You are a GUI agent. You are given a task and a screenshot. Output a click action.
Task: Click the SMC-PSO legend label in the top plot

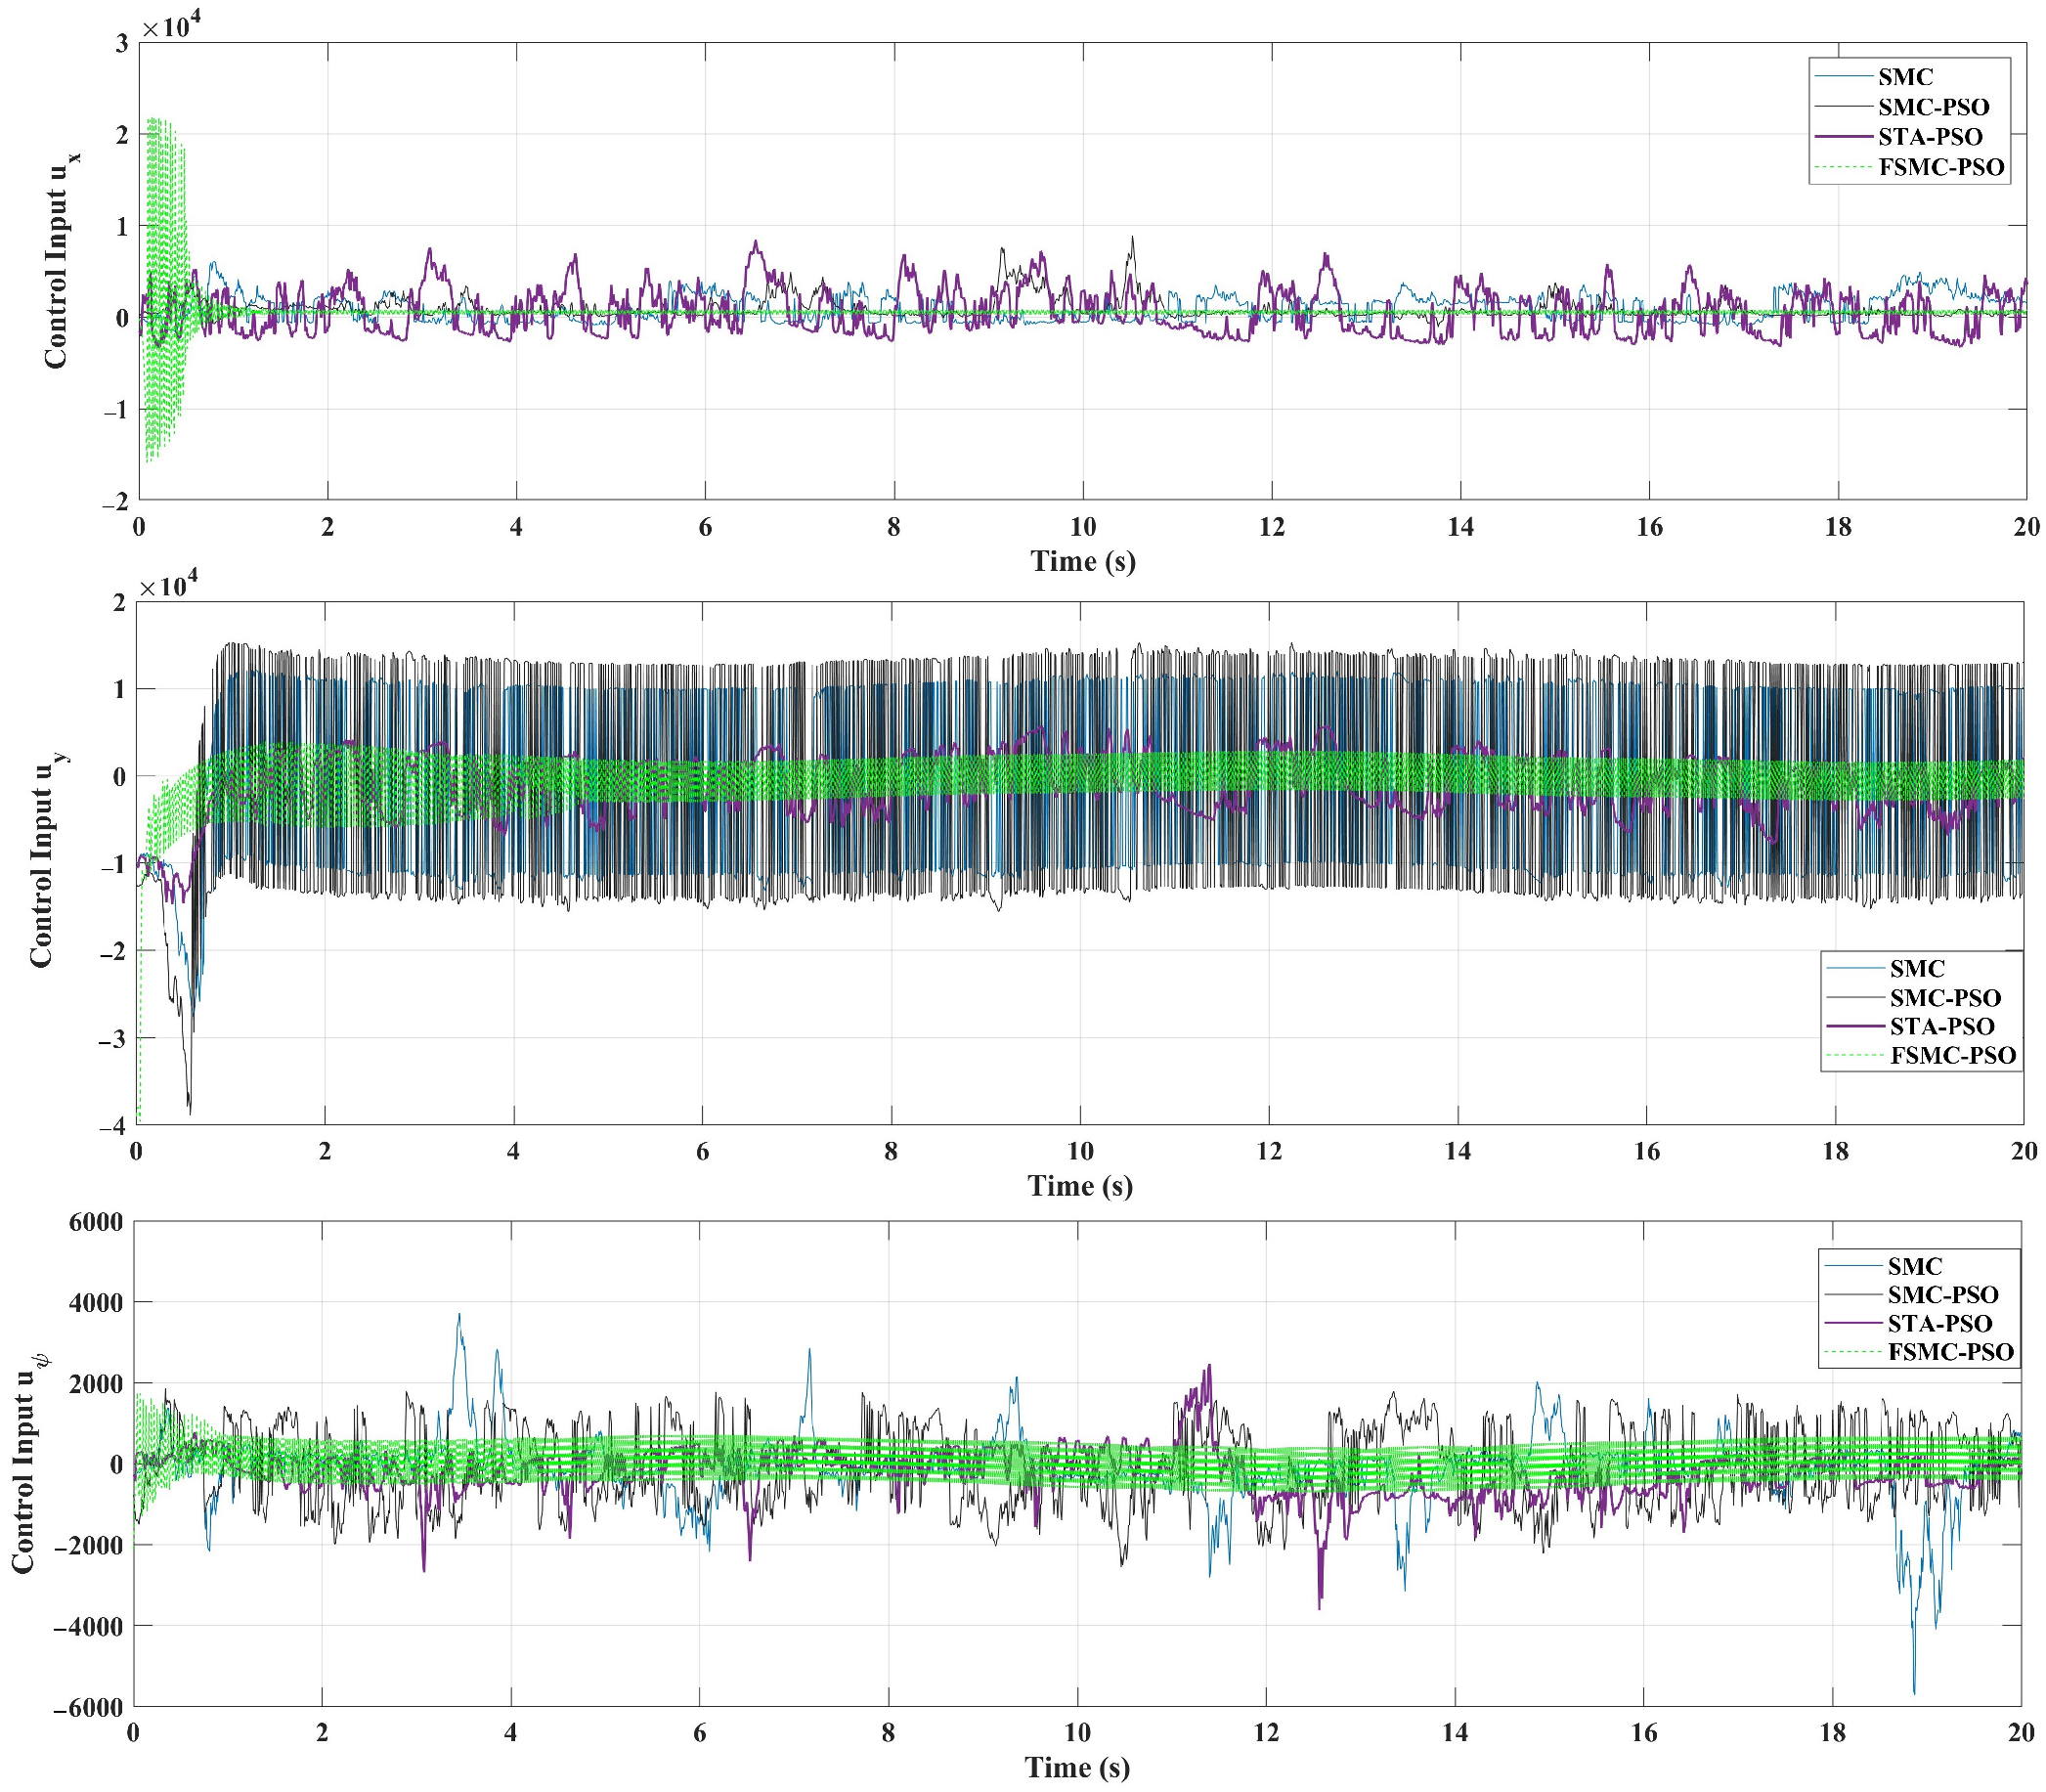1933,107
